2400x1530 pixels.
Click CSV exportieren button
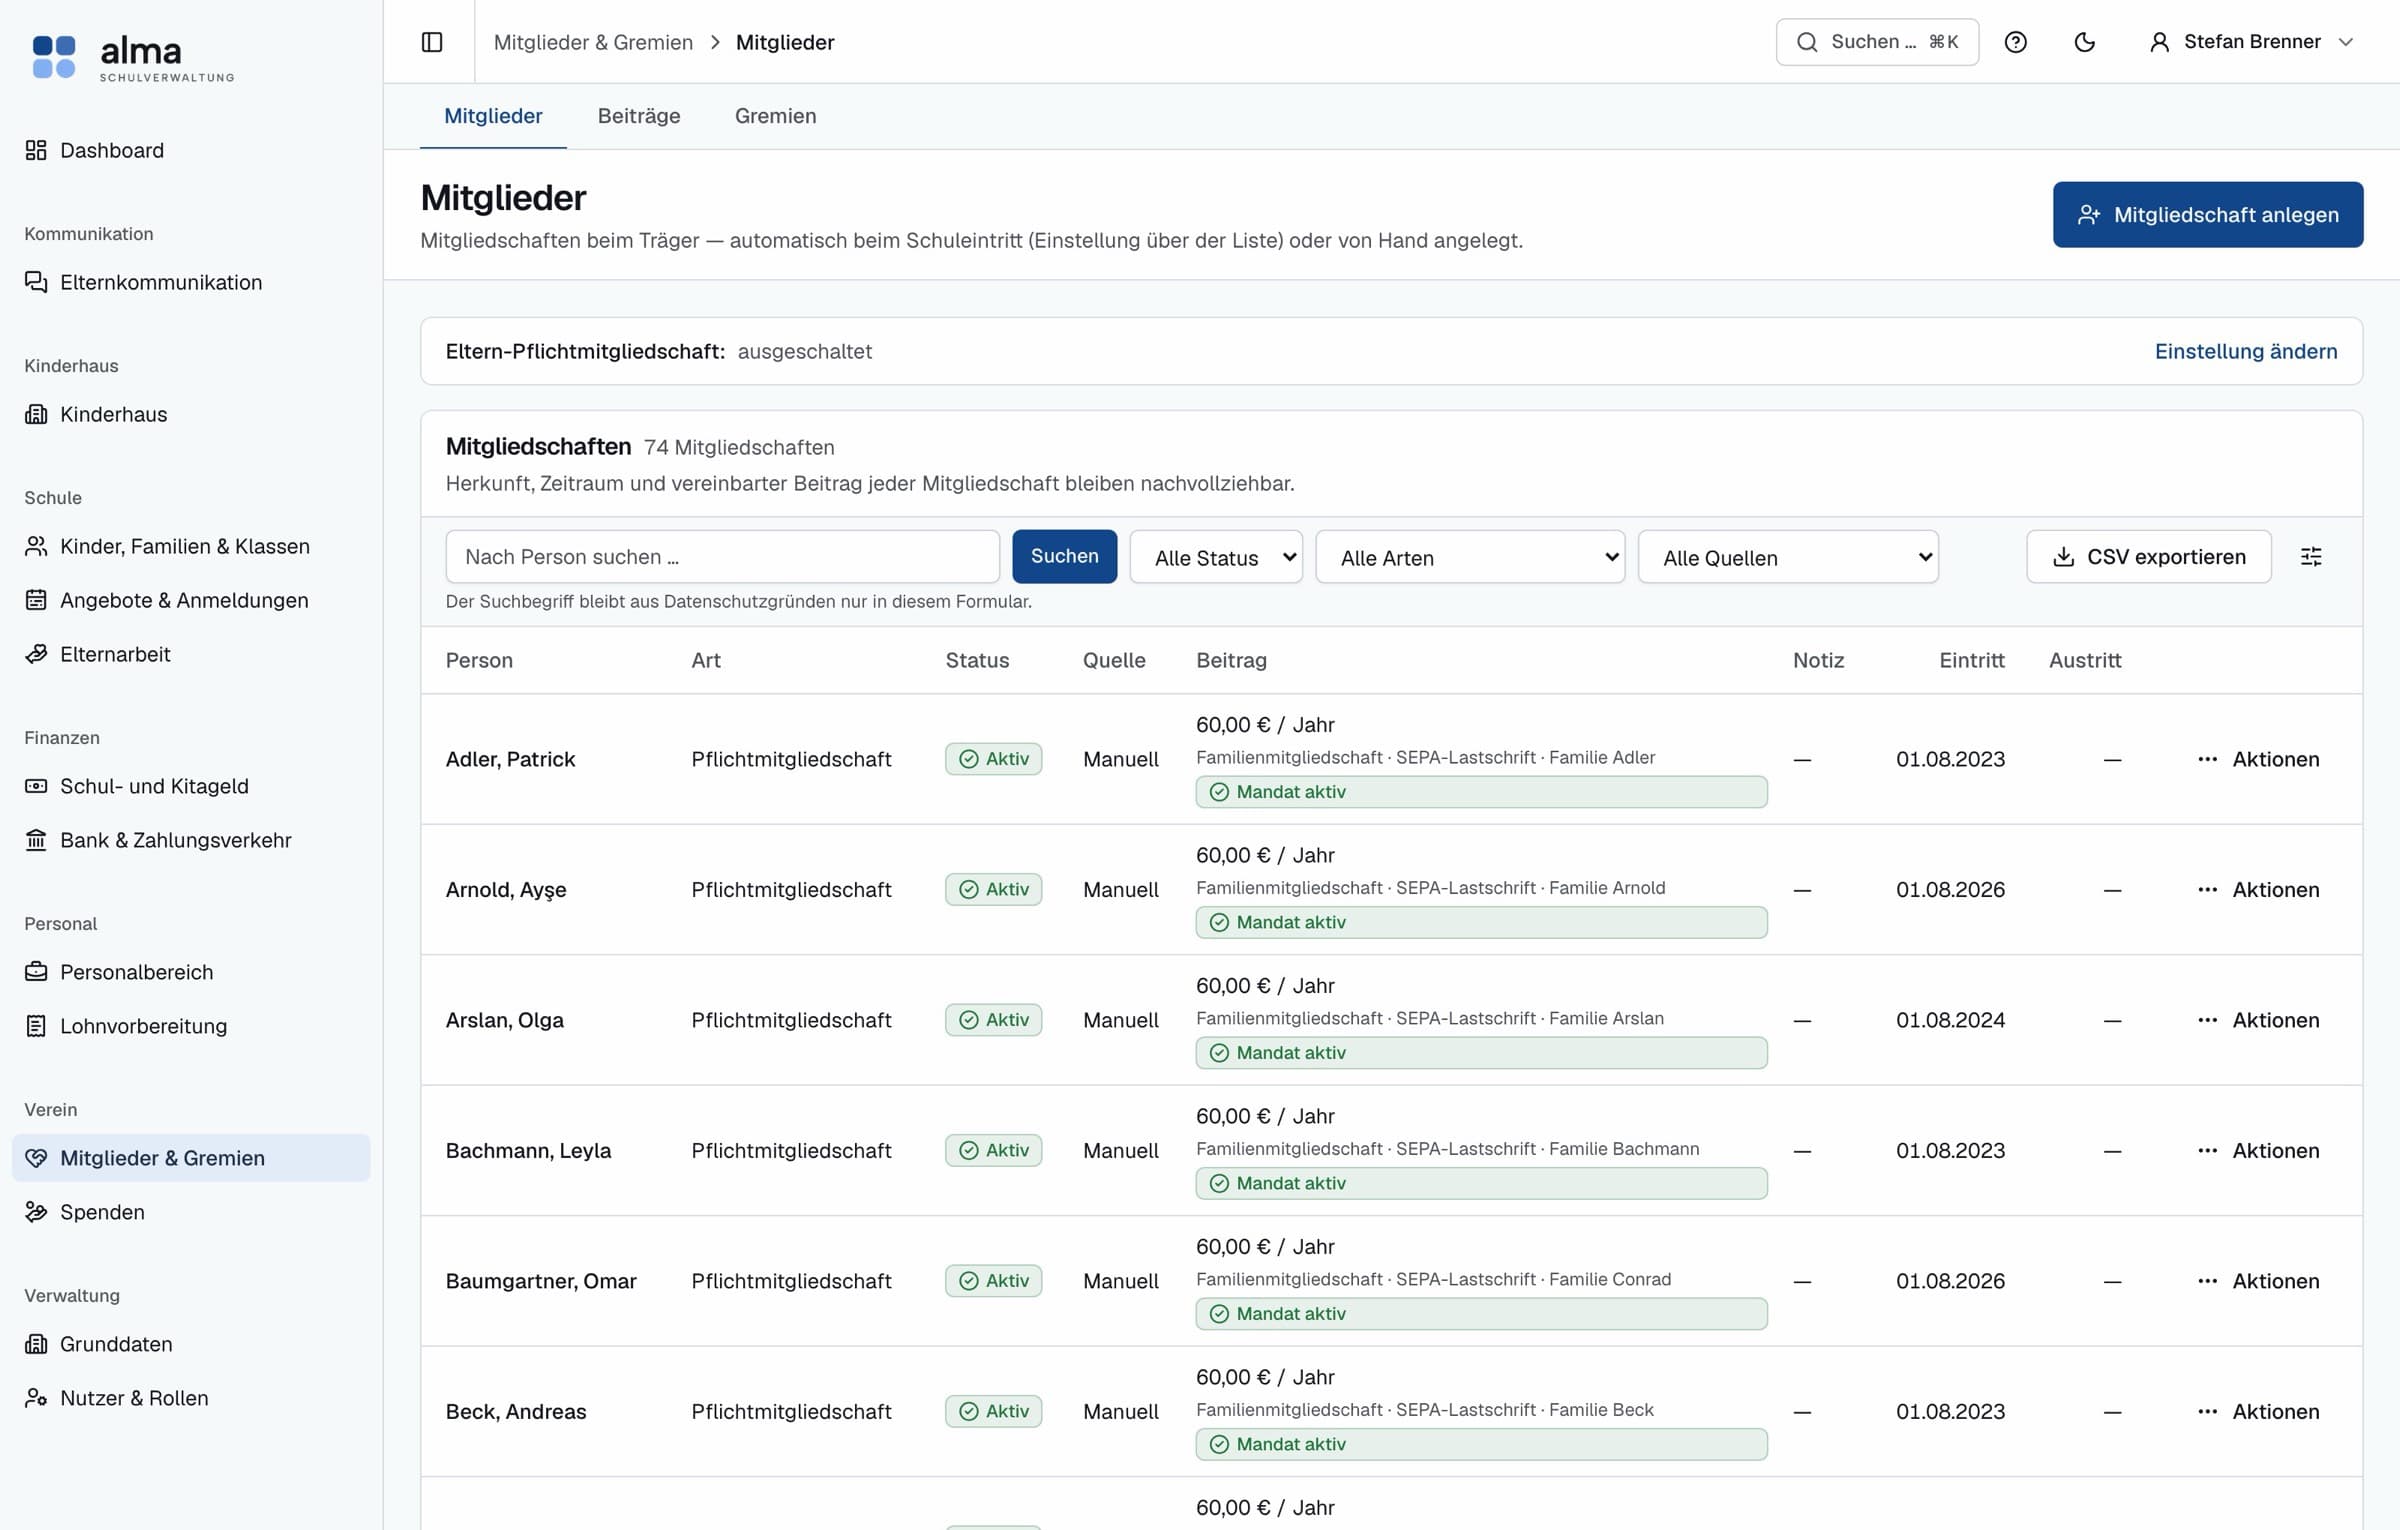[x=2149, y=557]
